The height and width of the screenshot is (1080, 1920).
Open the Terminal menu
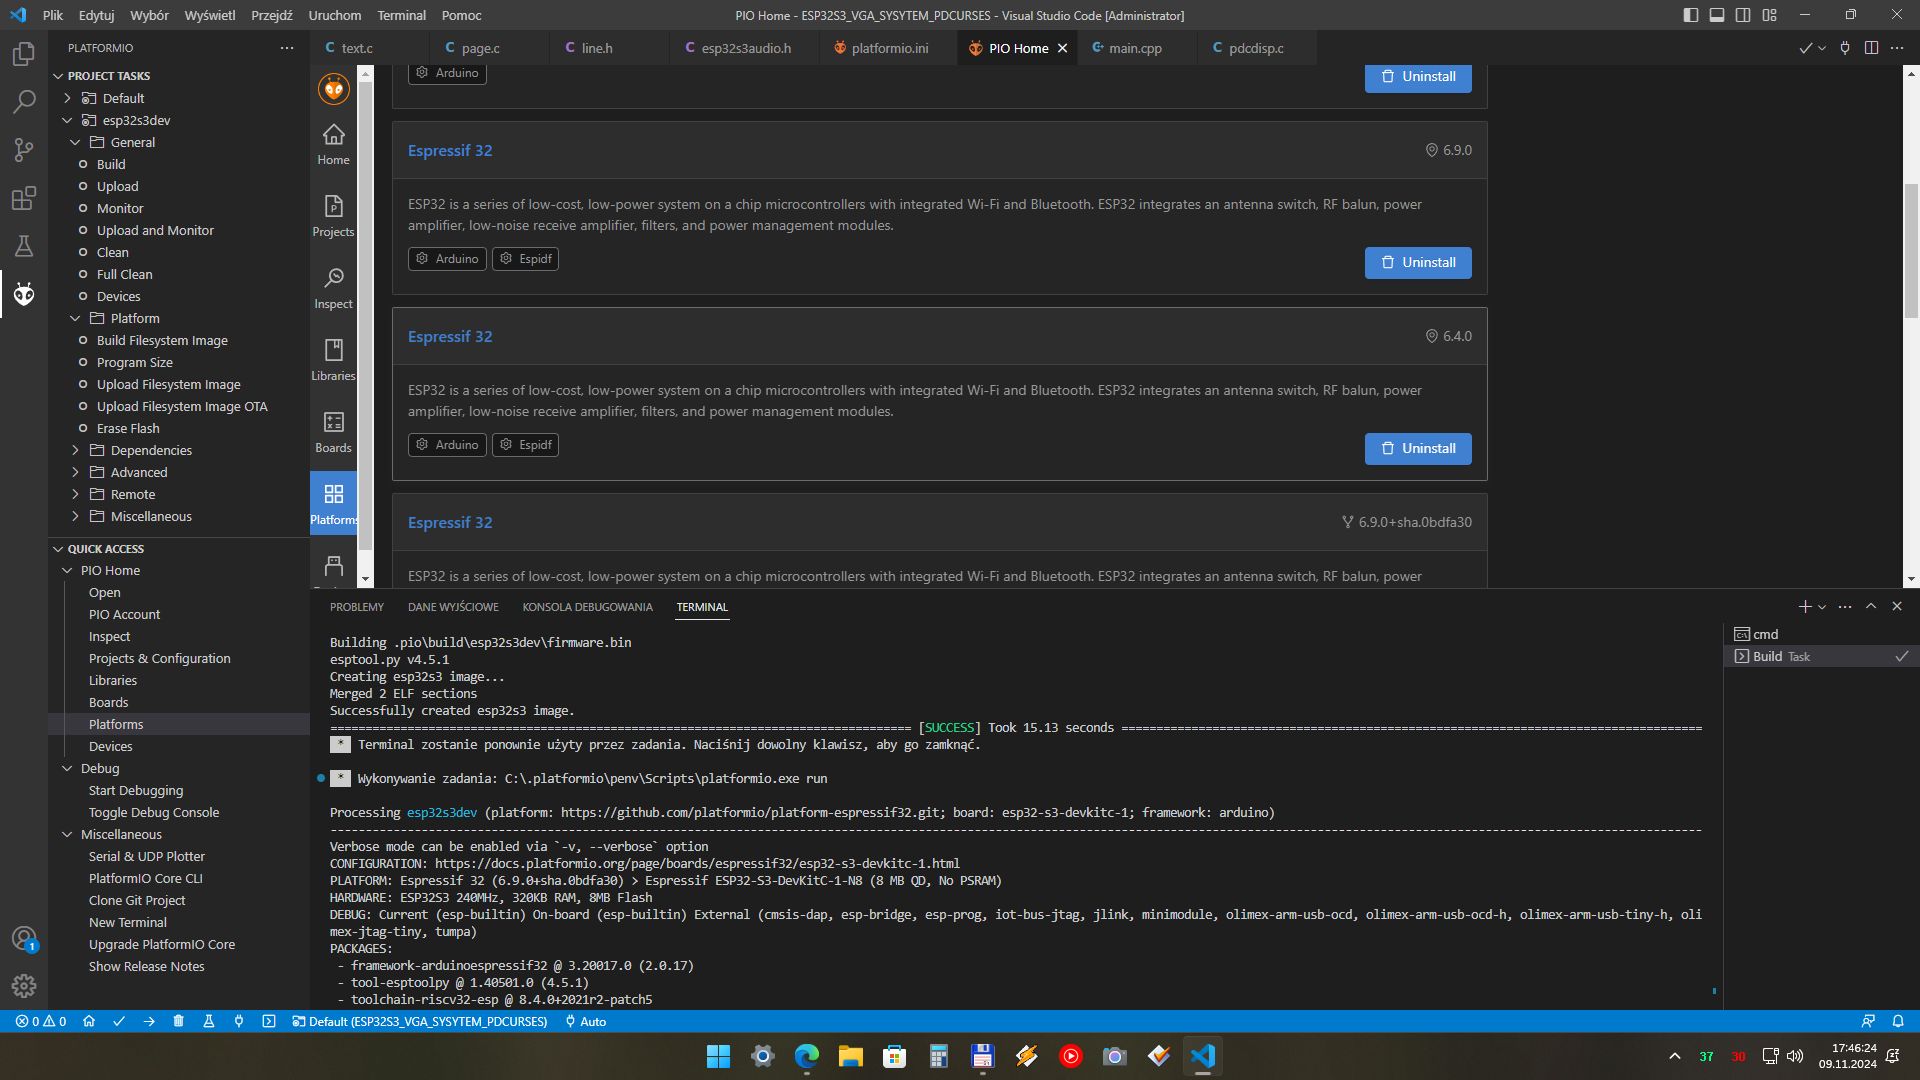pyautogui.click(x=401, y=15)
